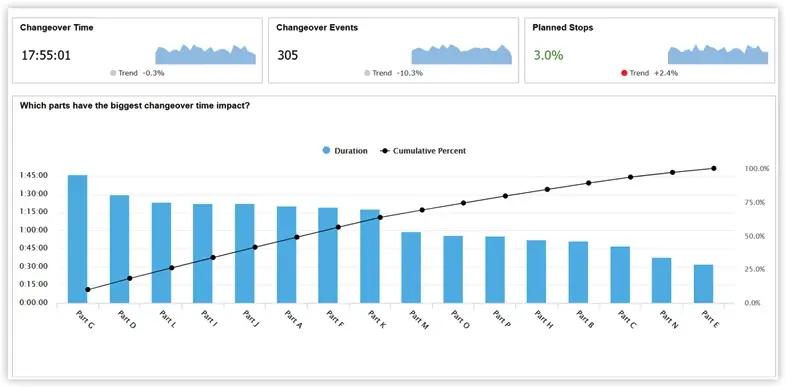This screenshot has height=387, width=787.
Task: Select the Changeover Events value 305
Action: [288, 55]
